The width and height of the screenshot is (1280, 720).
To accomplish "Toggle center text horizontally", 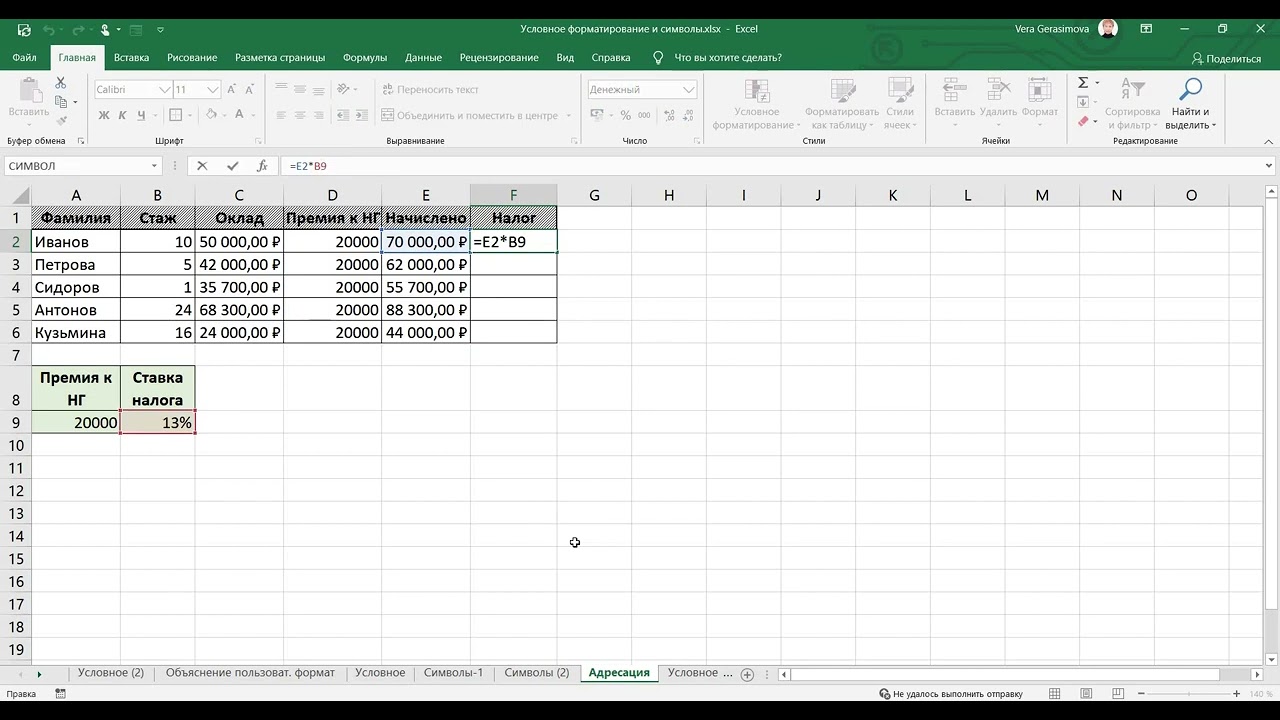I will point(300,116).
